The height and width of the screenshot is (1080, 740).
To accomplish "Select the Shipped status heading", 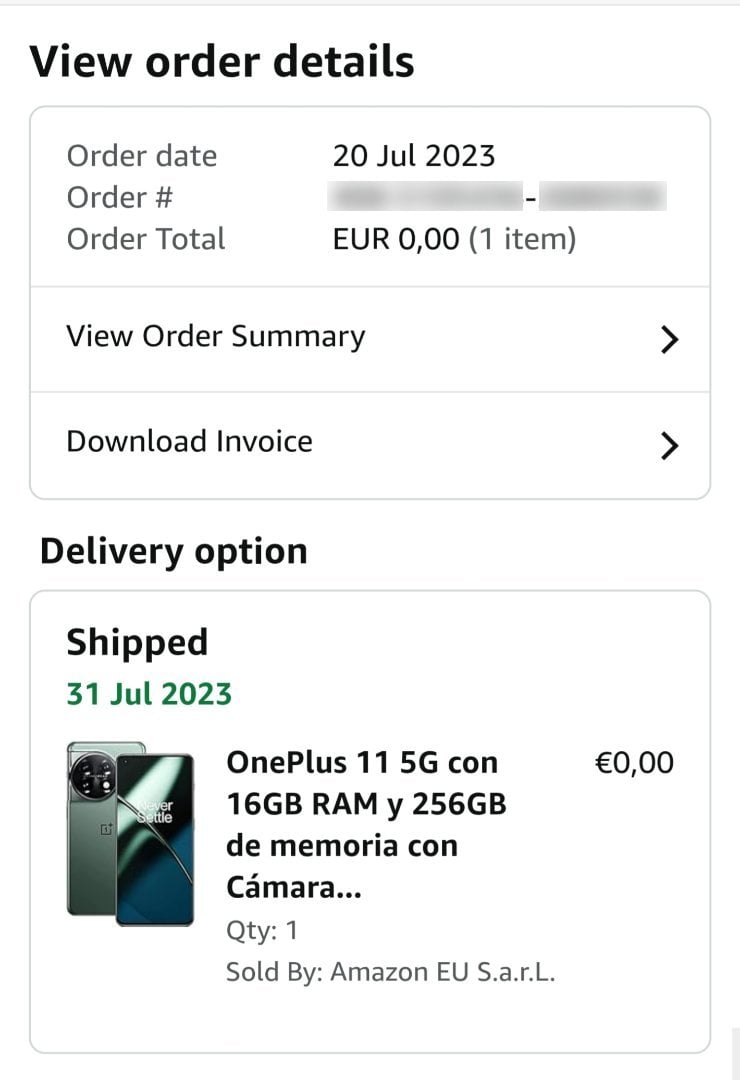I will pos(137,643).
